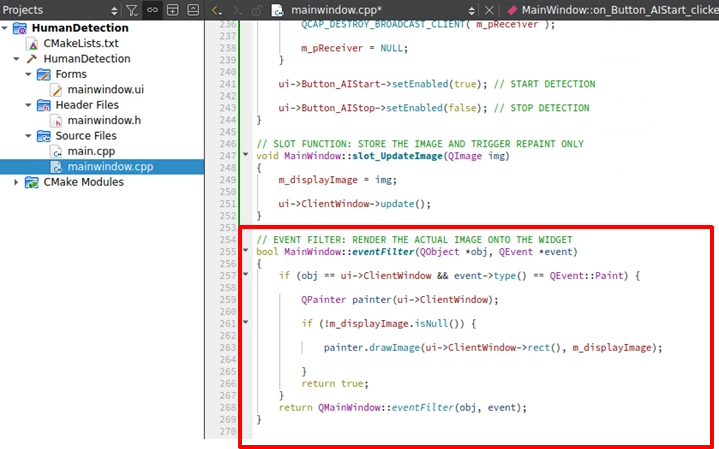This screenshot has height=449, width=719.
Task: Select mainwindow.ui in the tree
Action: point(105,89)
